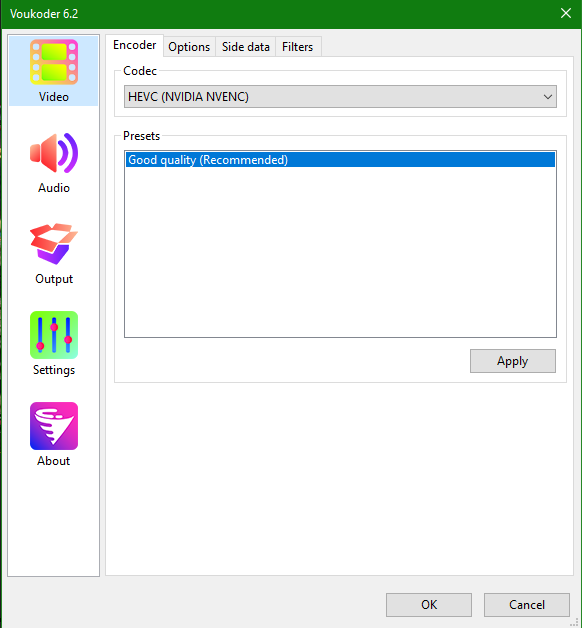Click the Cancel button
This screenshot has width=582, height=628.
coord(527,605)
